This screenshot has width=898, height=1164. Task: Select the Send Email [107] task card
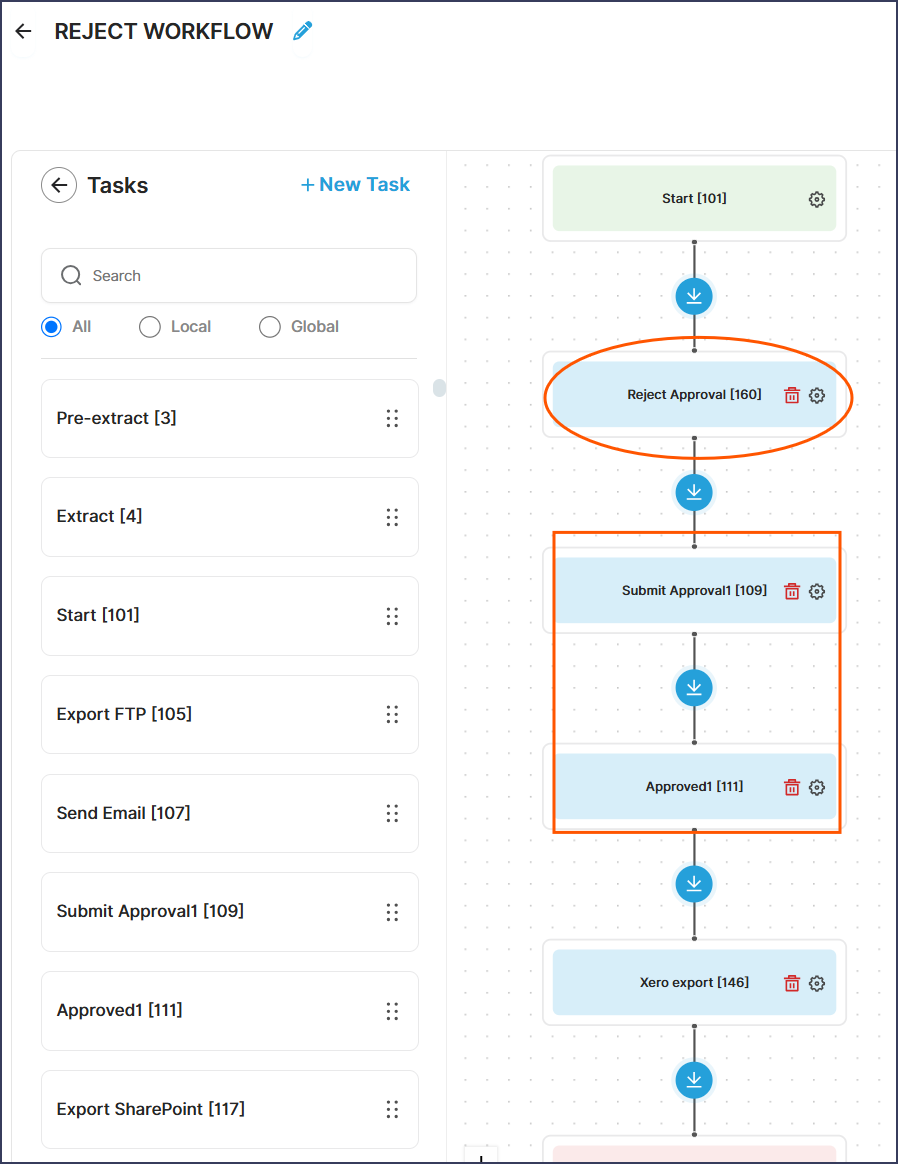229,813
